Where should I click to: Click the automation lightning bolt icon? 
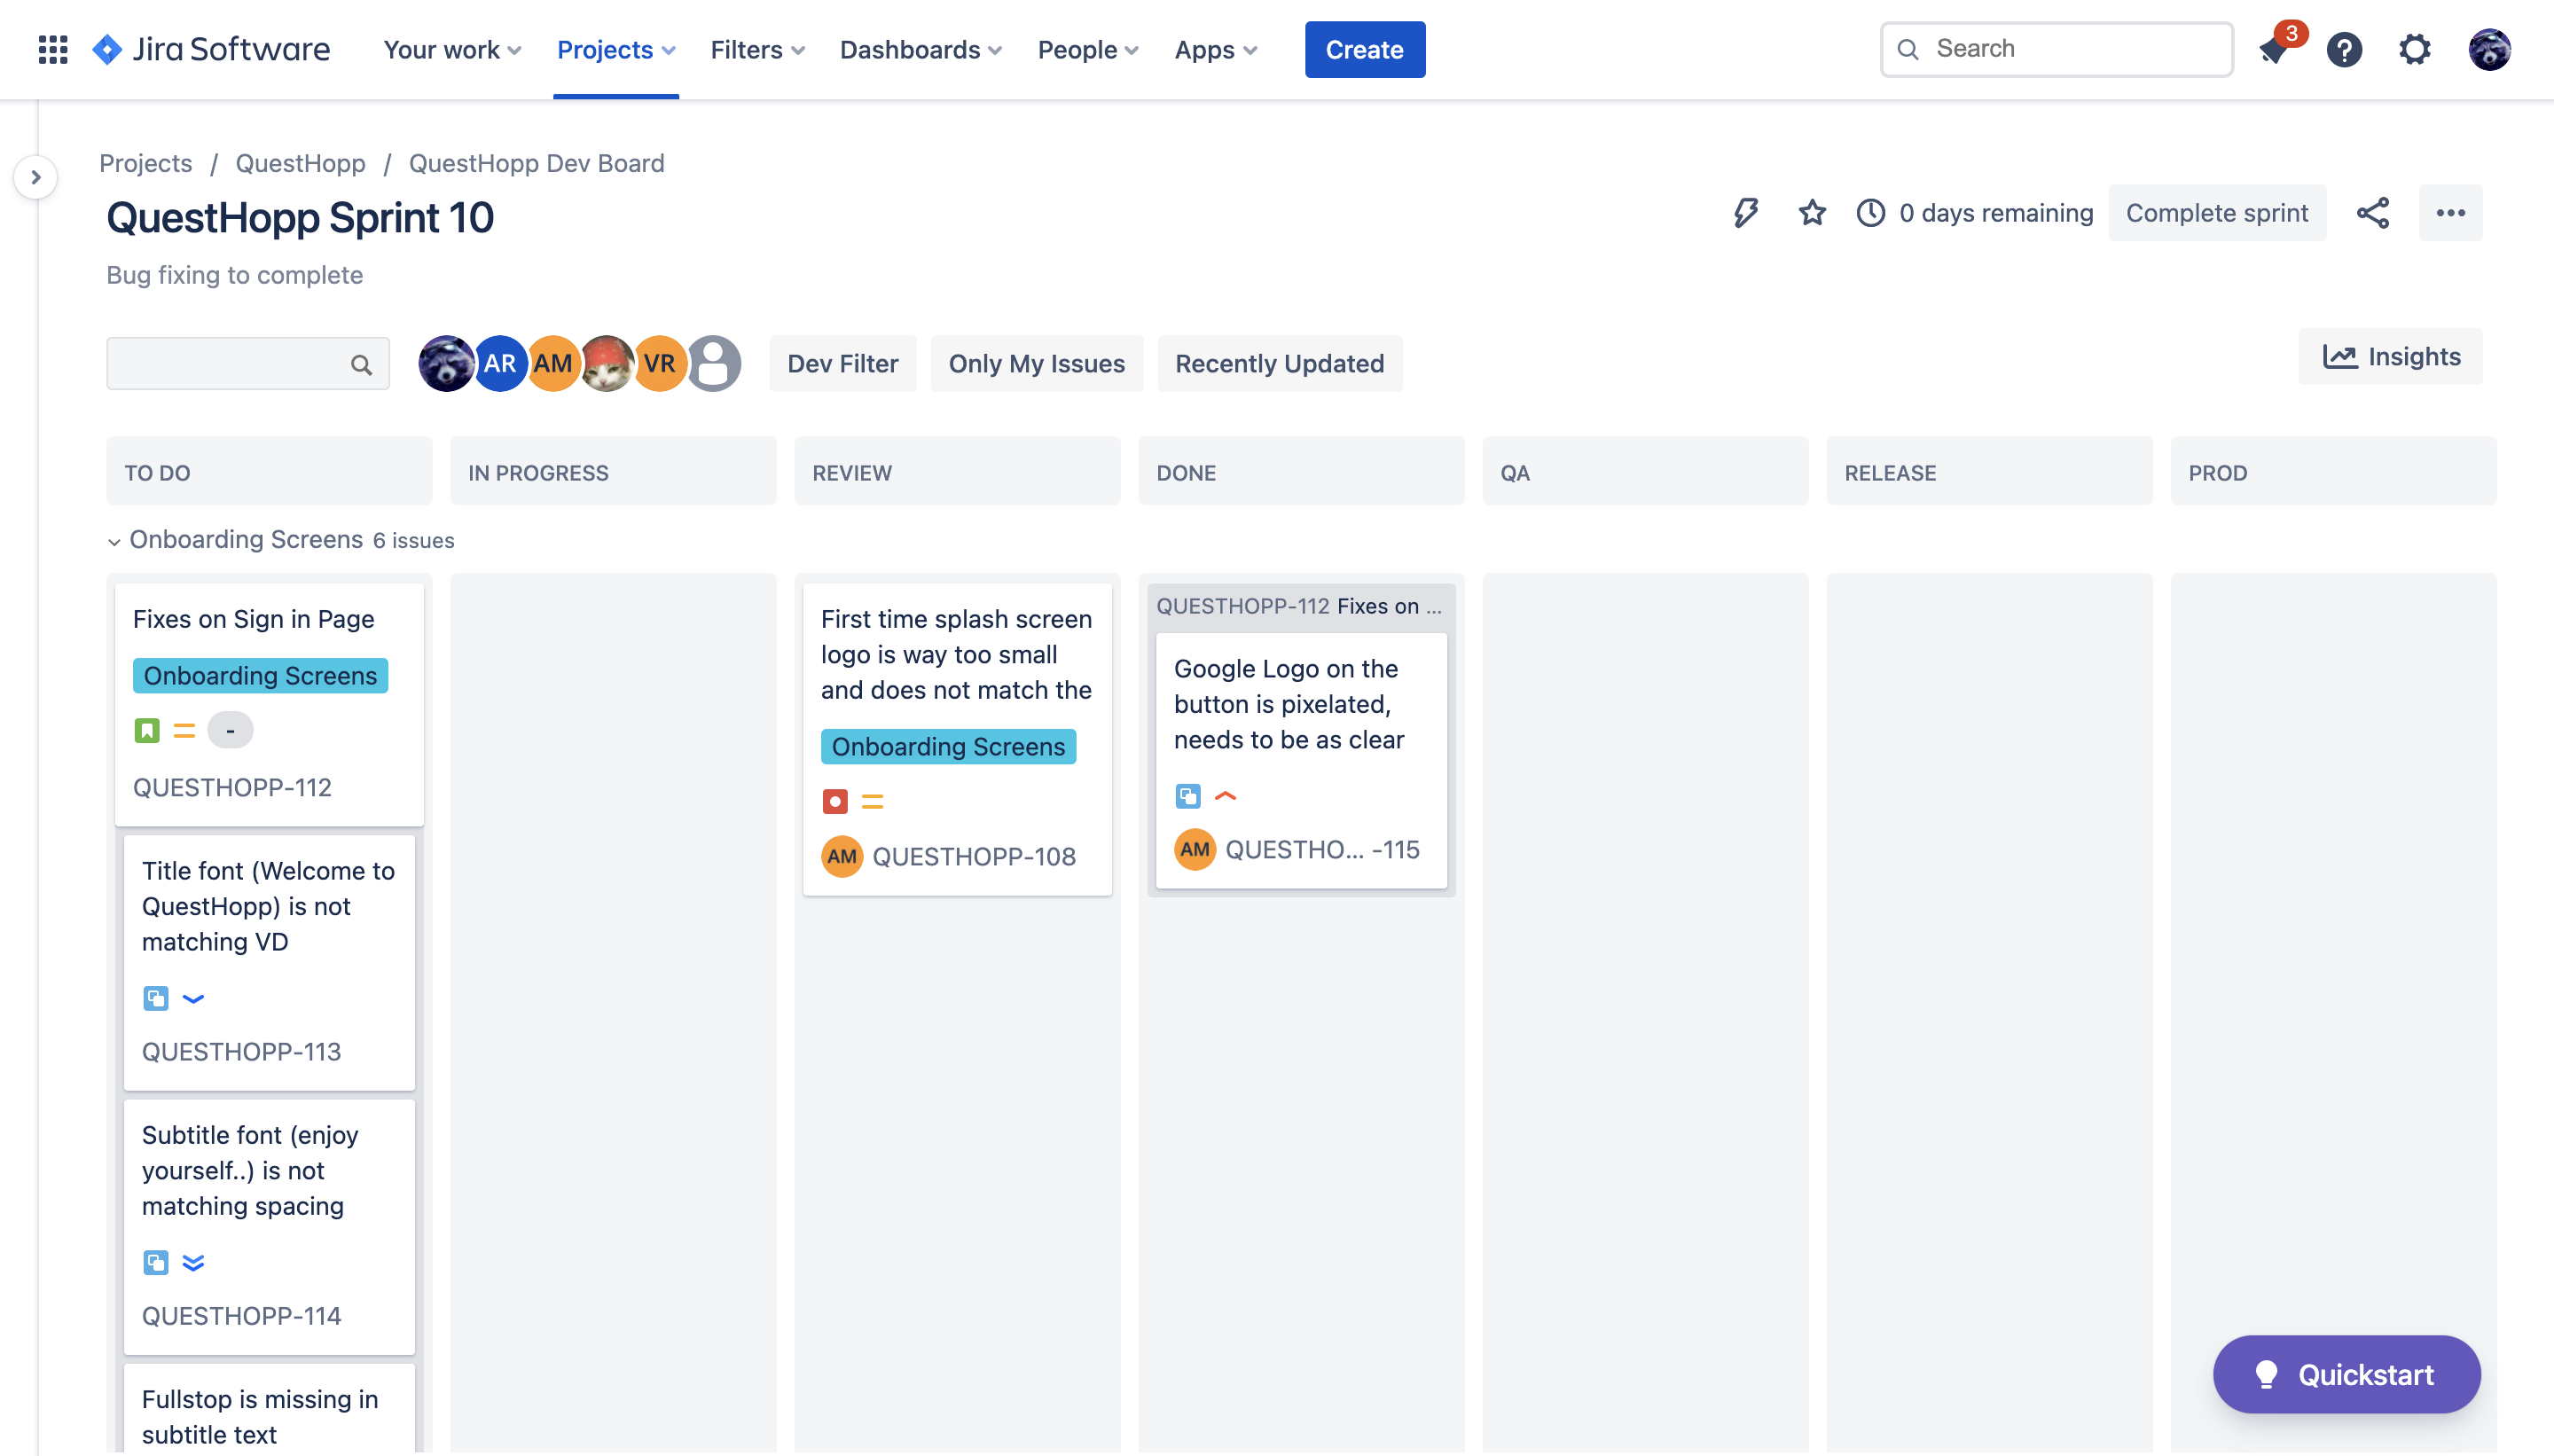click(x=1745, y=213)
